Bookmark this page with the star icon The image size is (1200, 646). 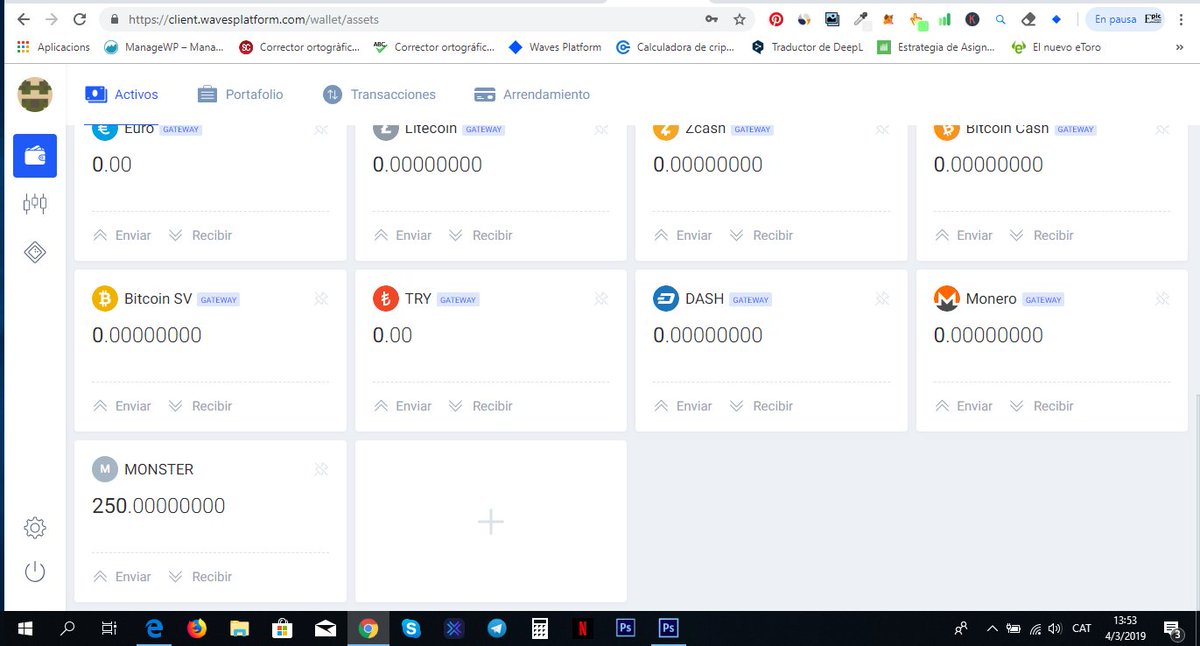click(740, 19)
